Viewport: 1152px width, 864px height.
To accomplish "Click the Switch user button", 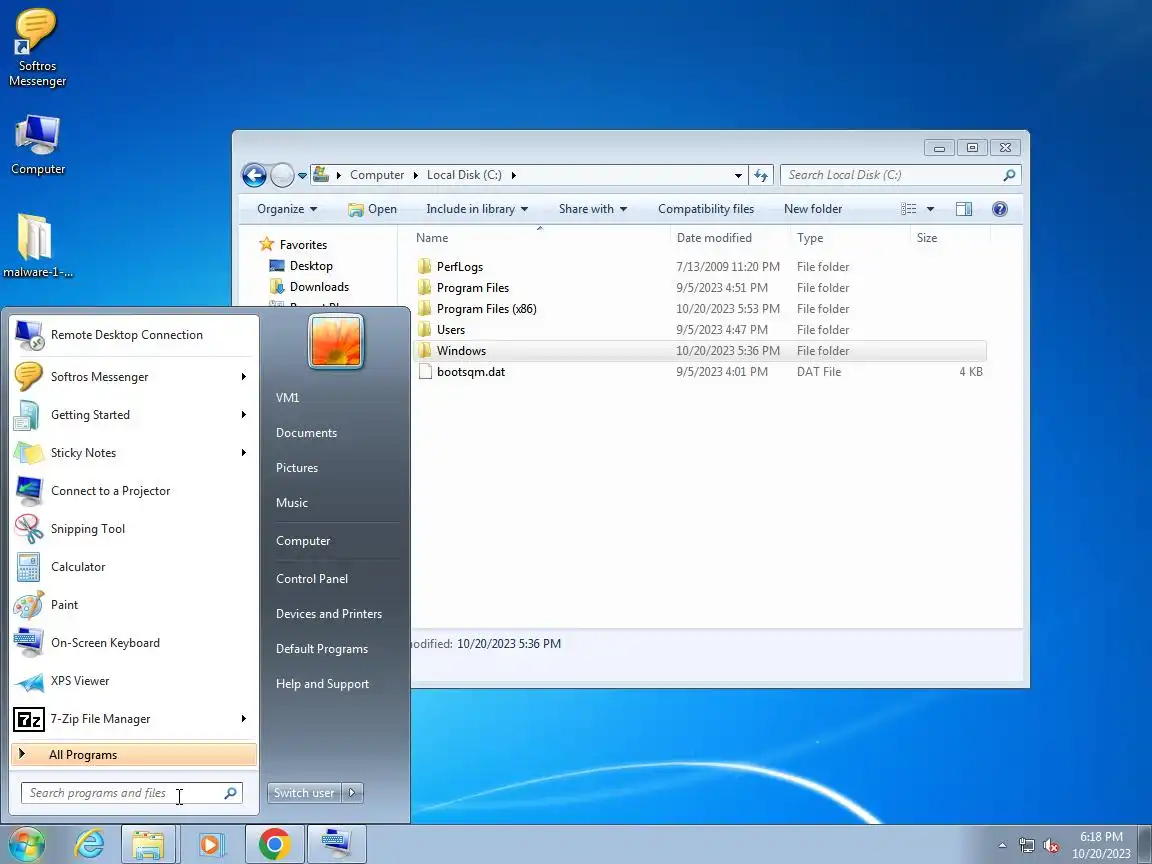I will point(304,793).
